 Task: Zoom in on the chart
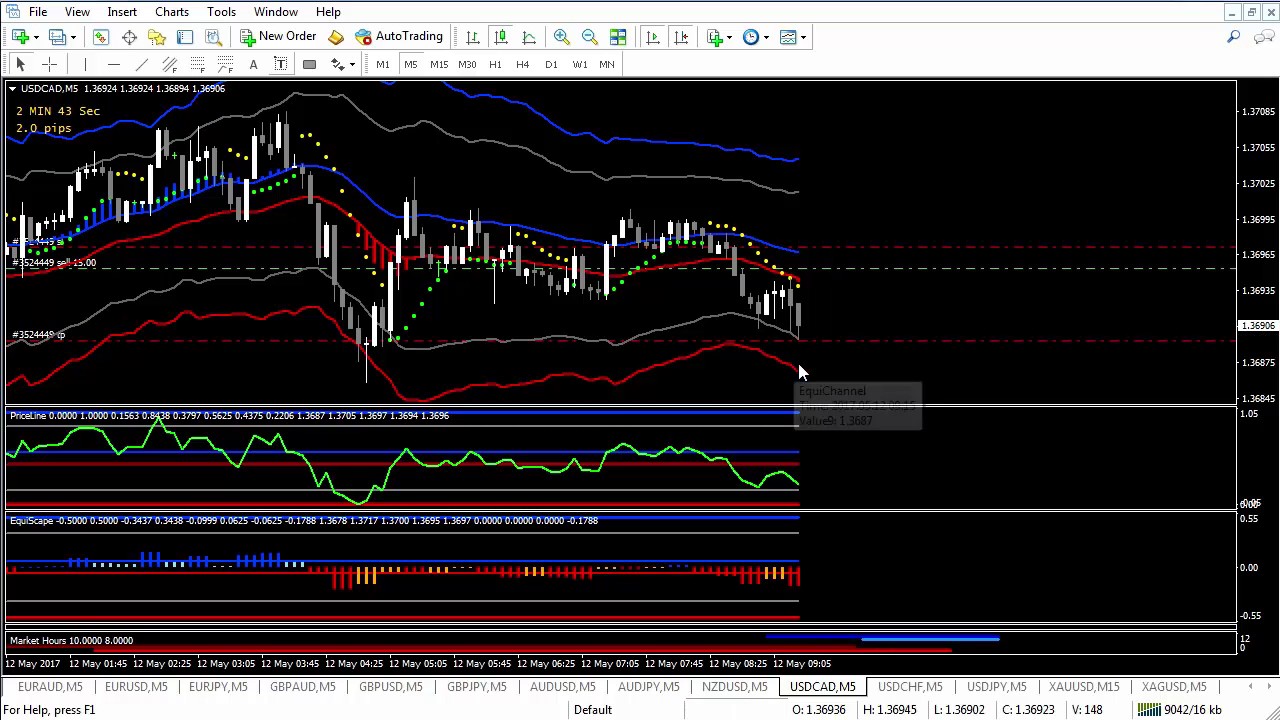pyautogui.click(x=562, y=37)
